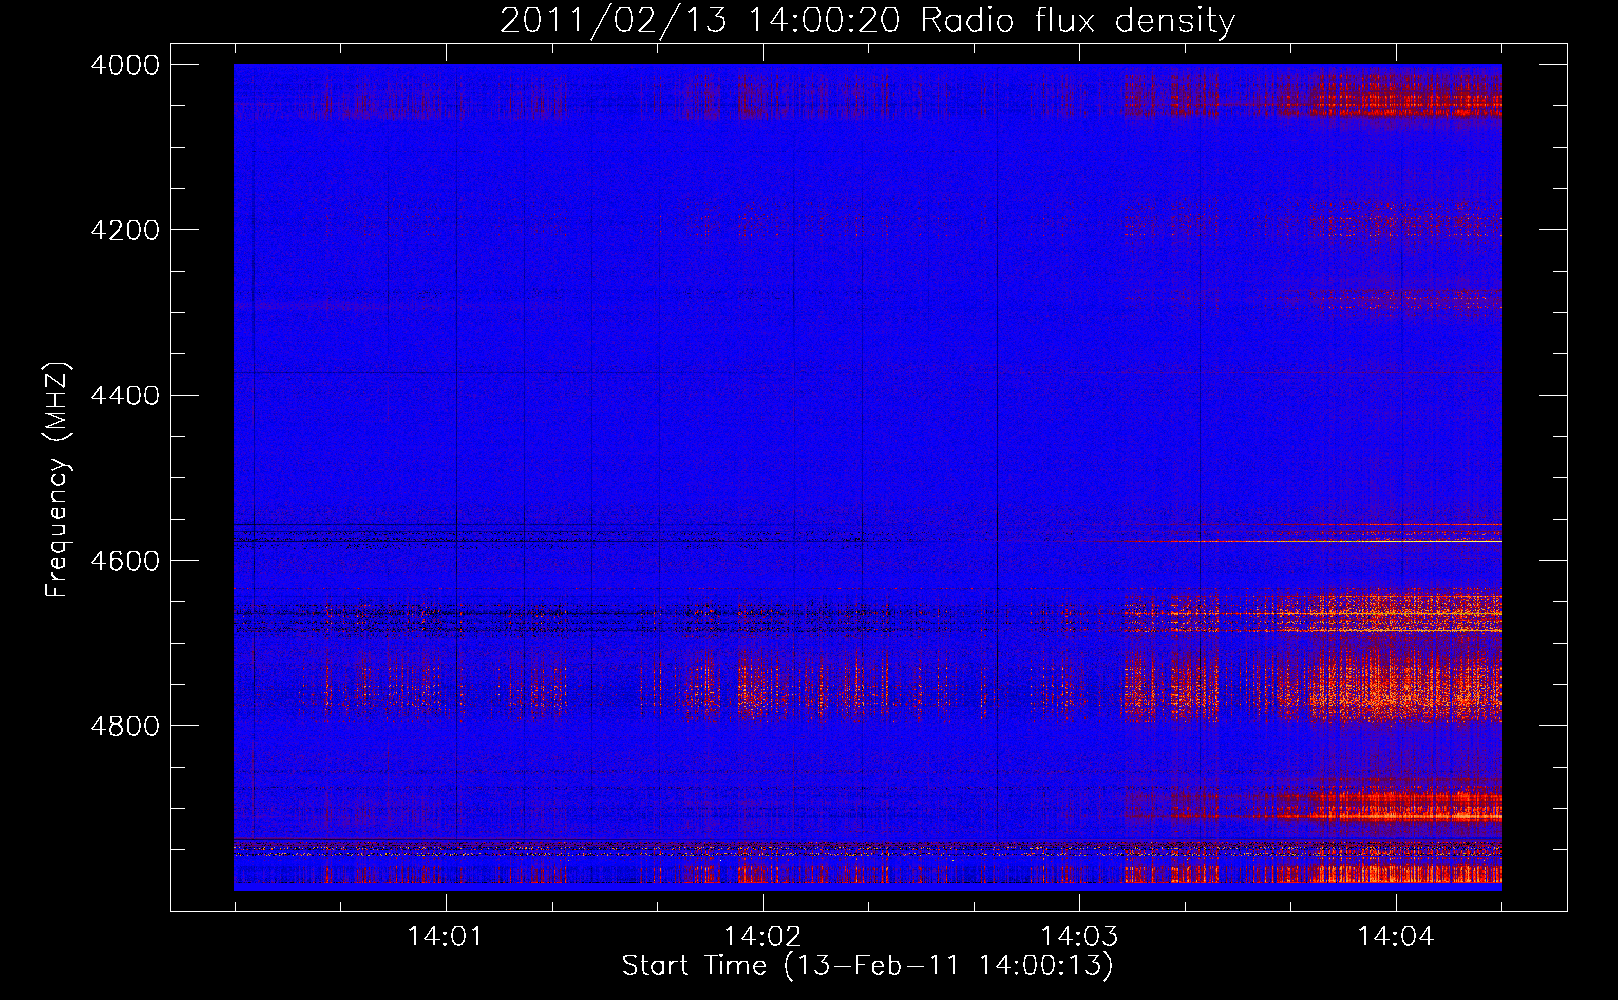1618x1000 pixels.
Task: Click the "Start Time (13-Feb-11 14:00:13)" axis title
Action: tap(868, 966)
